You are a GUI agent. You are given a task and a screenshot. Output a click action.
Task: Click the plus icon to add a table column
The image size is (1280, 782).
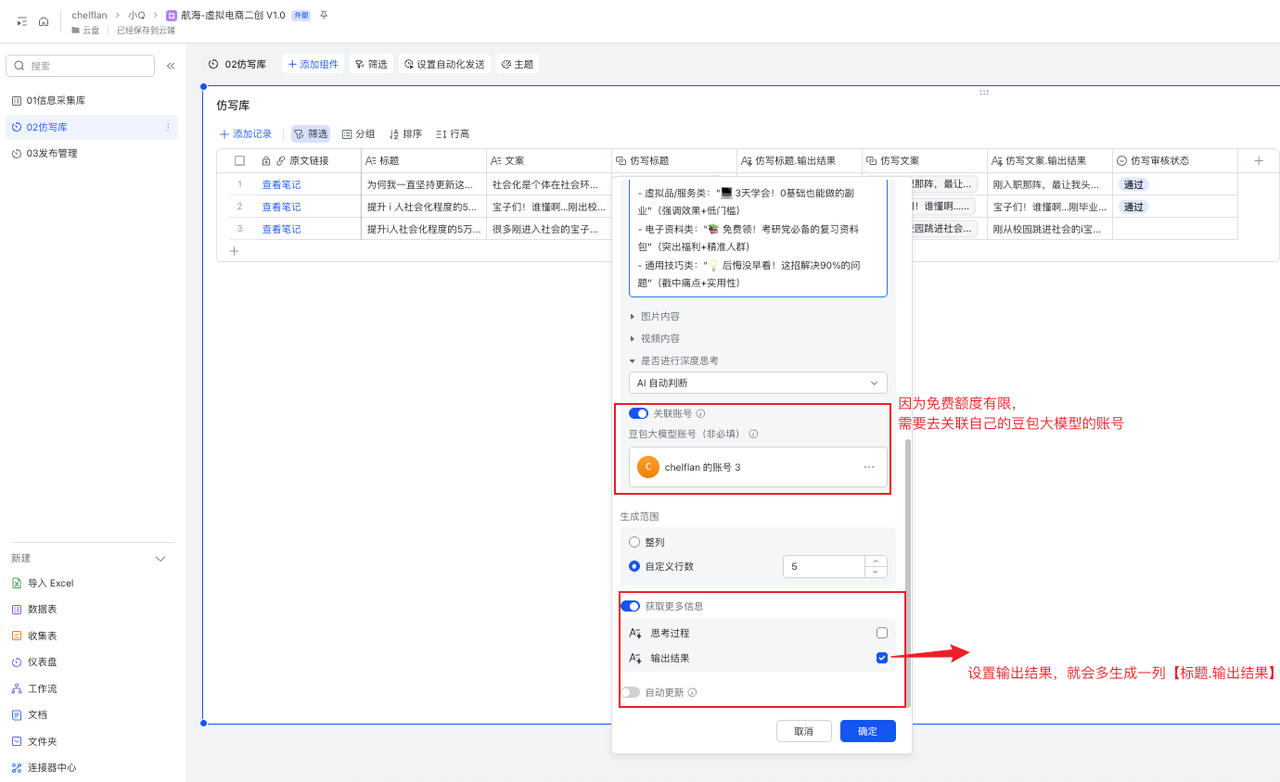click(1259, 160)
